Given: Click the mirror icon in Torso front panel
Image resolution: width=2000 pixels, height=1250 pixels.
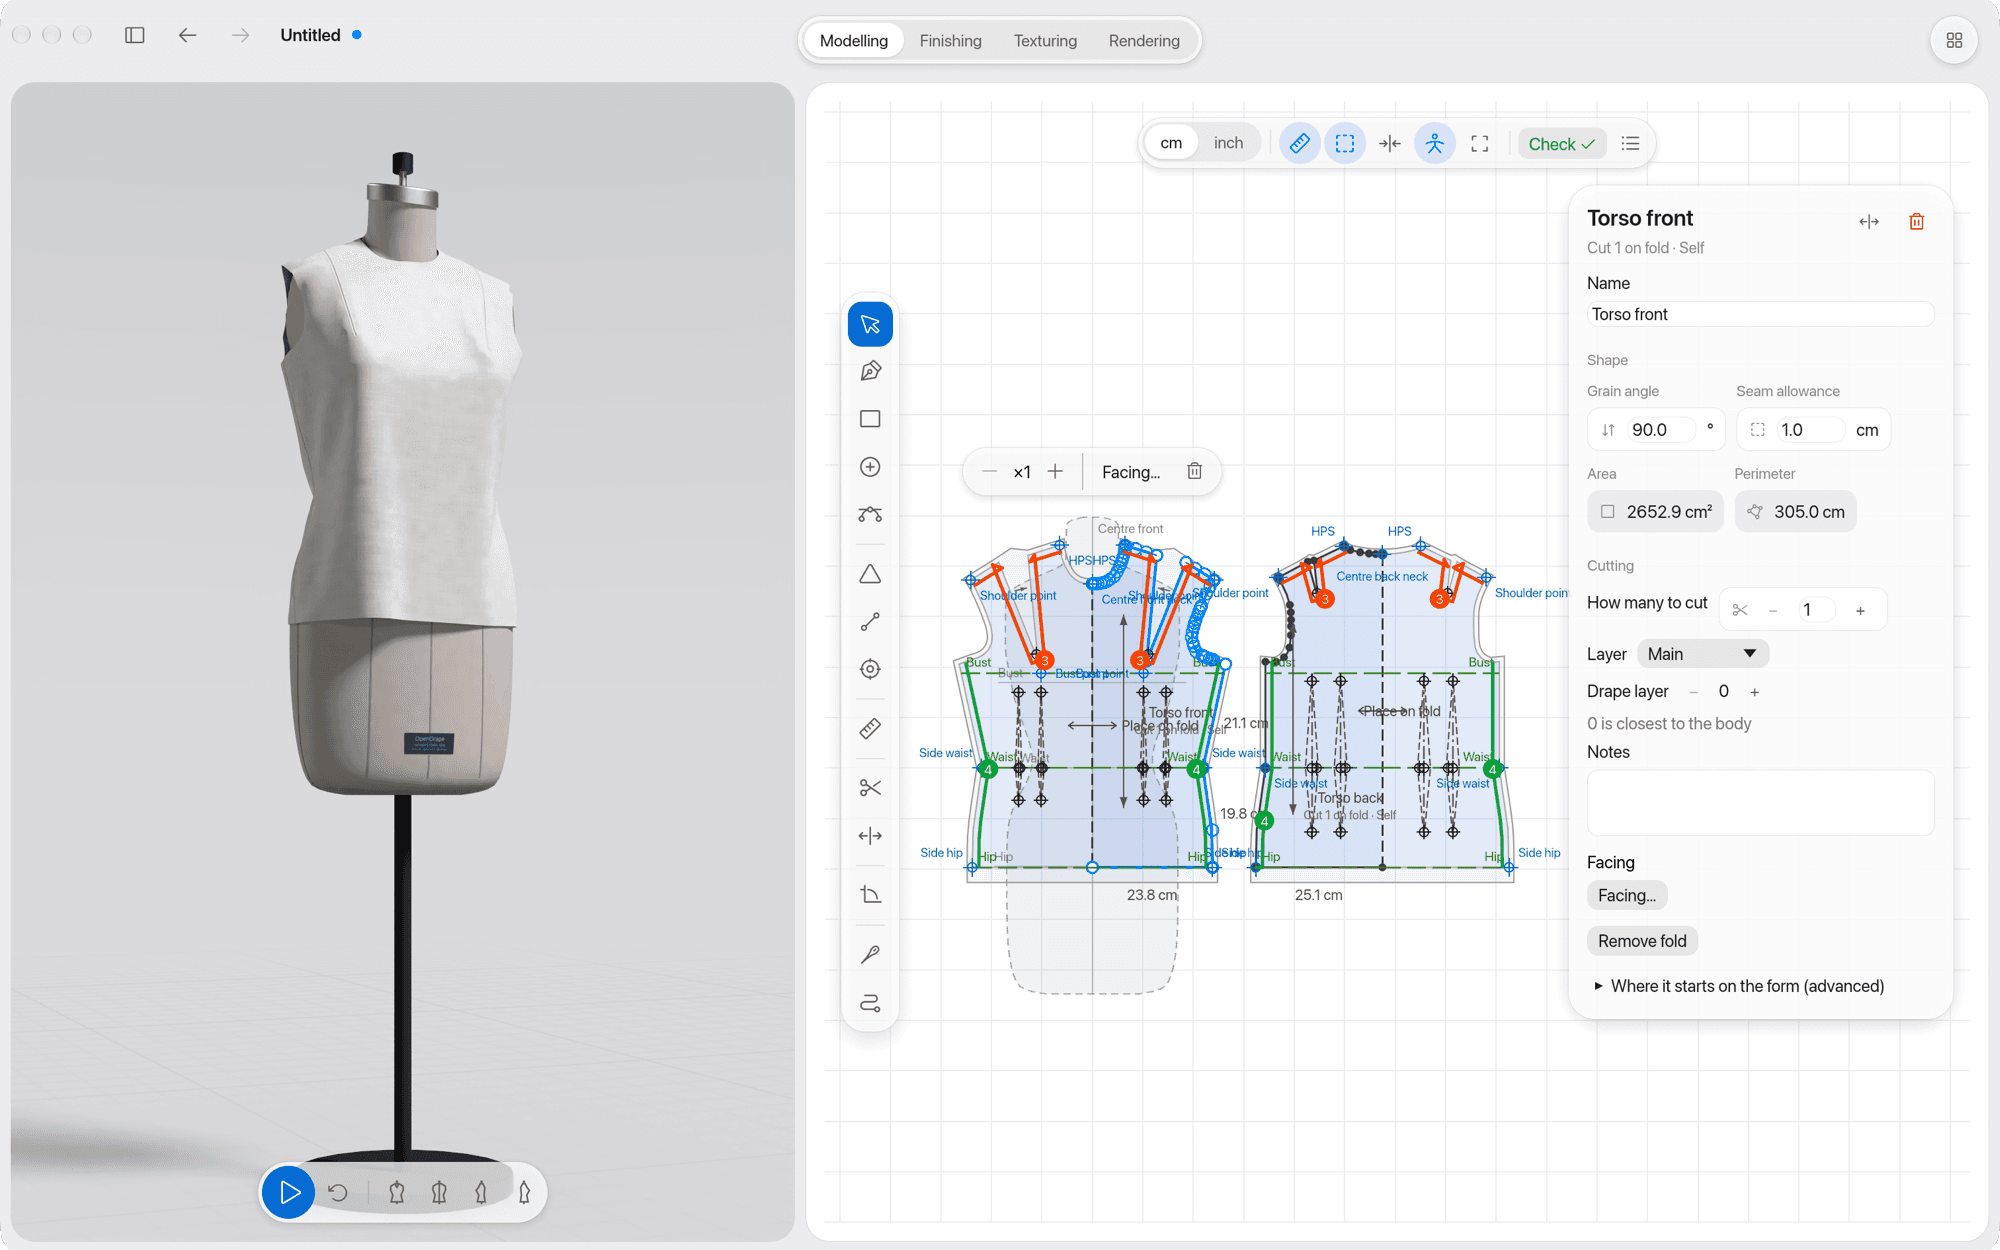Looking at the screenshot, I should pyautogui.click(x=1869, y=222).
